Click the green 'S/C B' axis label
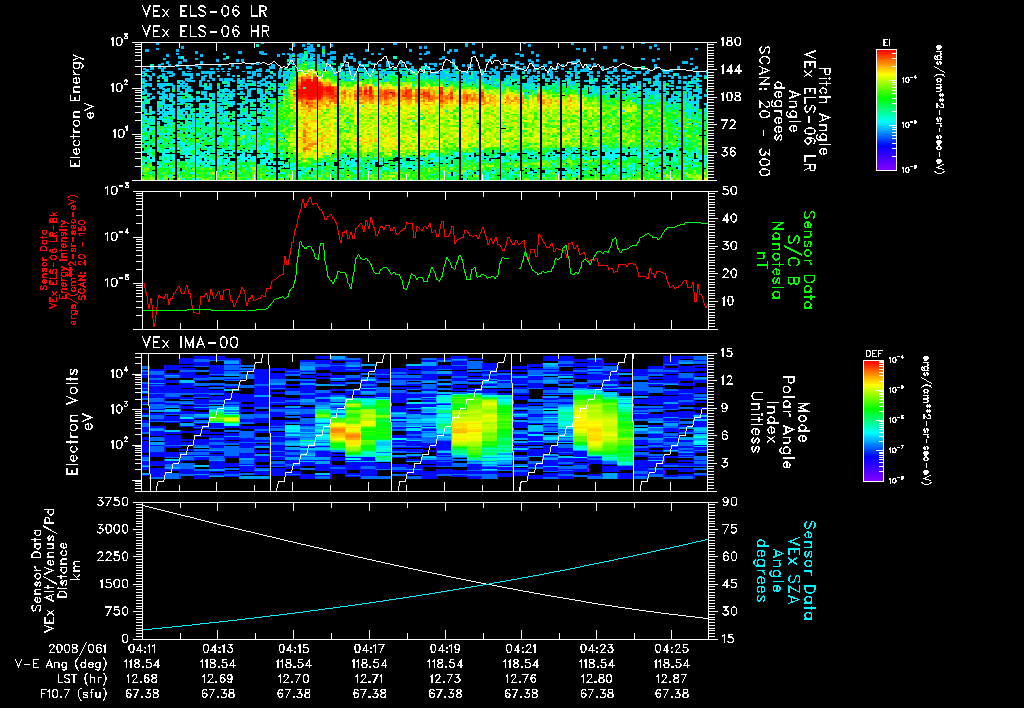Screen dimensions: 1024x708 [792, 259]
